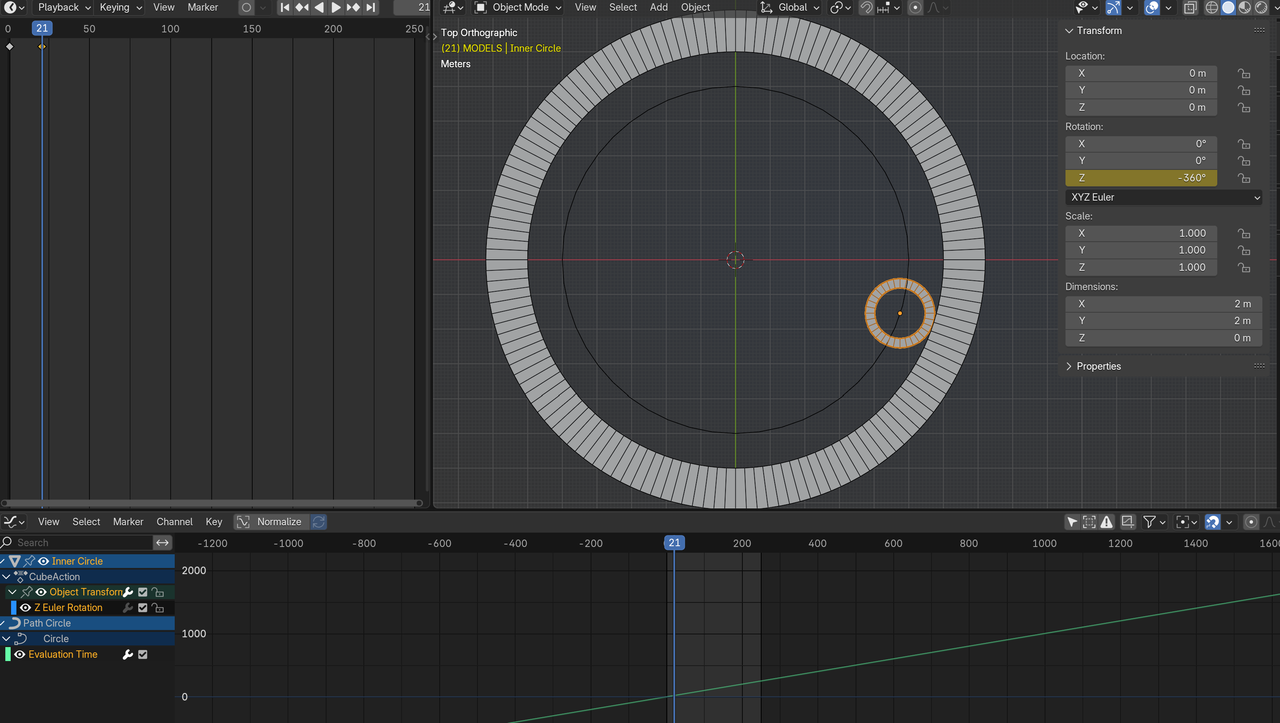This screenshot has width=1280, height=723.
Task: Toggle X-ray view icon
Action: (x=1190, y=7)
